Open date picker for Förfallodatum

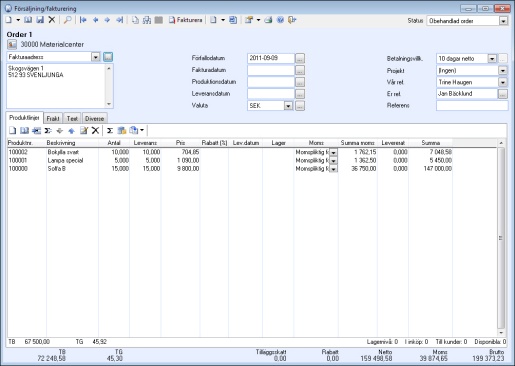(x=300, y=58)
